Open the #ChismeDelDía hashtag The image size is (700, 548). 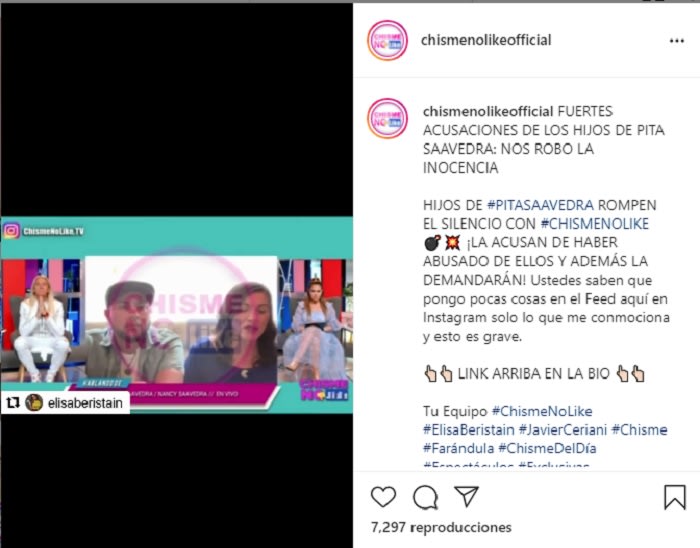click(x=547, y=448)
